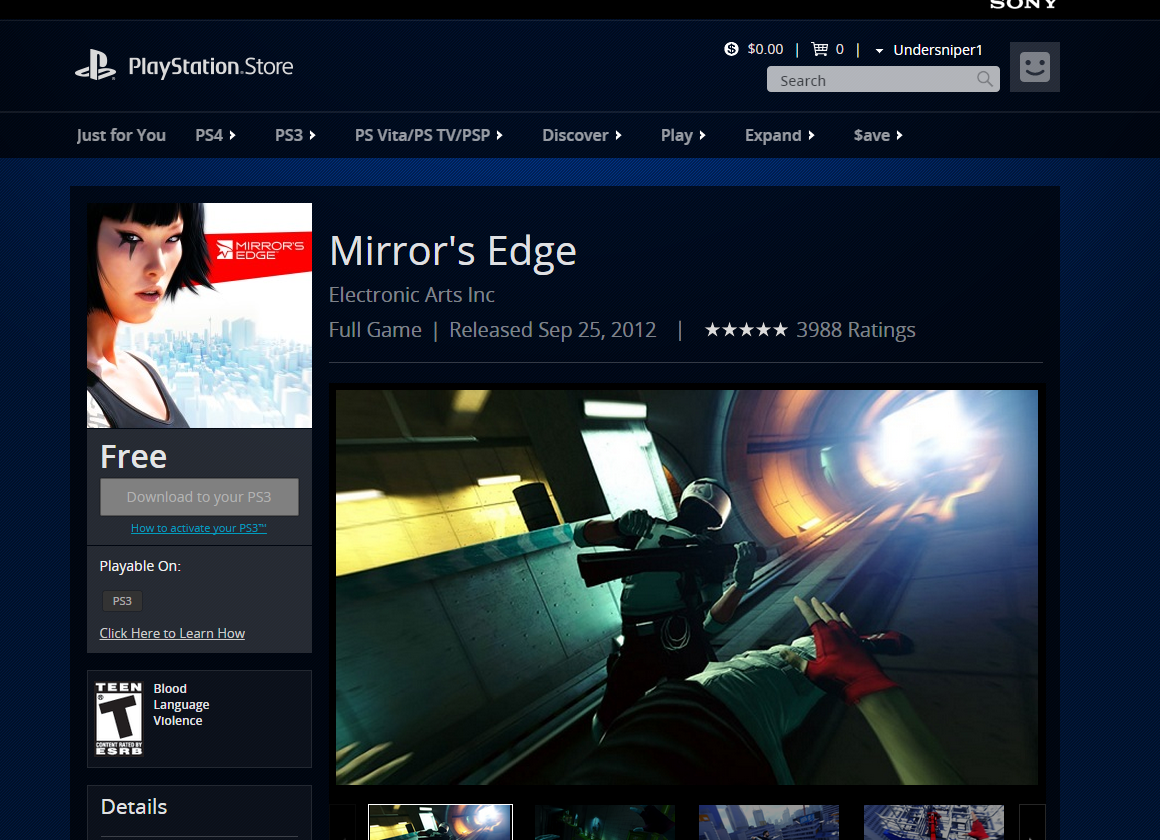This screenshot has height=840, width=1160.
Task: Click the Mirror's Edge title heading
Action: pyautogui.click(x=453, y=251)
